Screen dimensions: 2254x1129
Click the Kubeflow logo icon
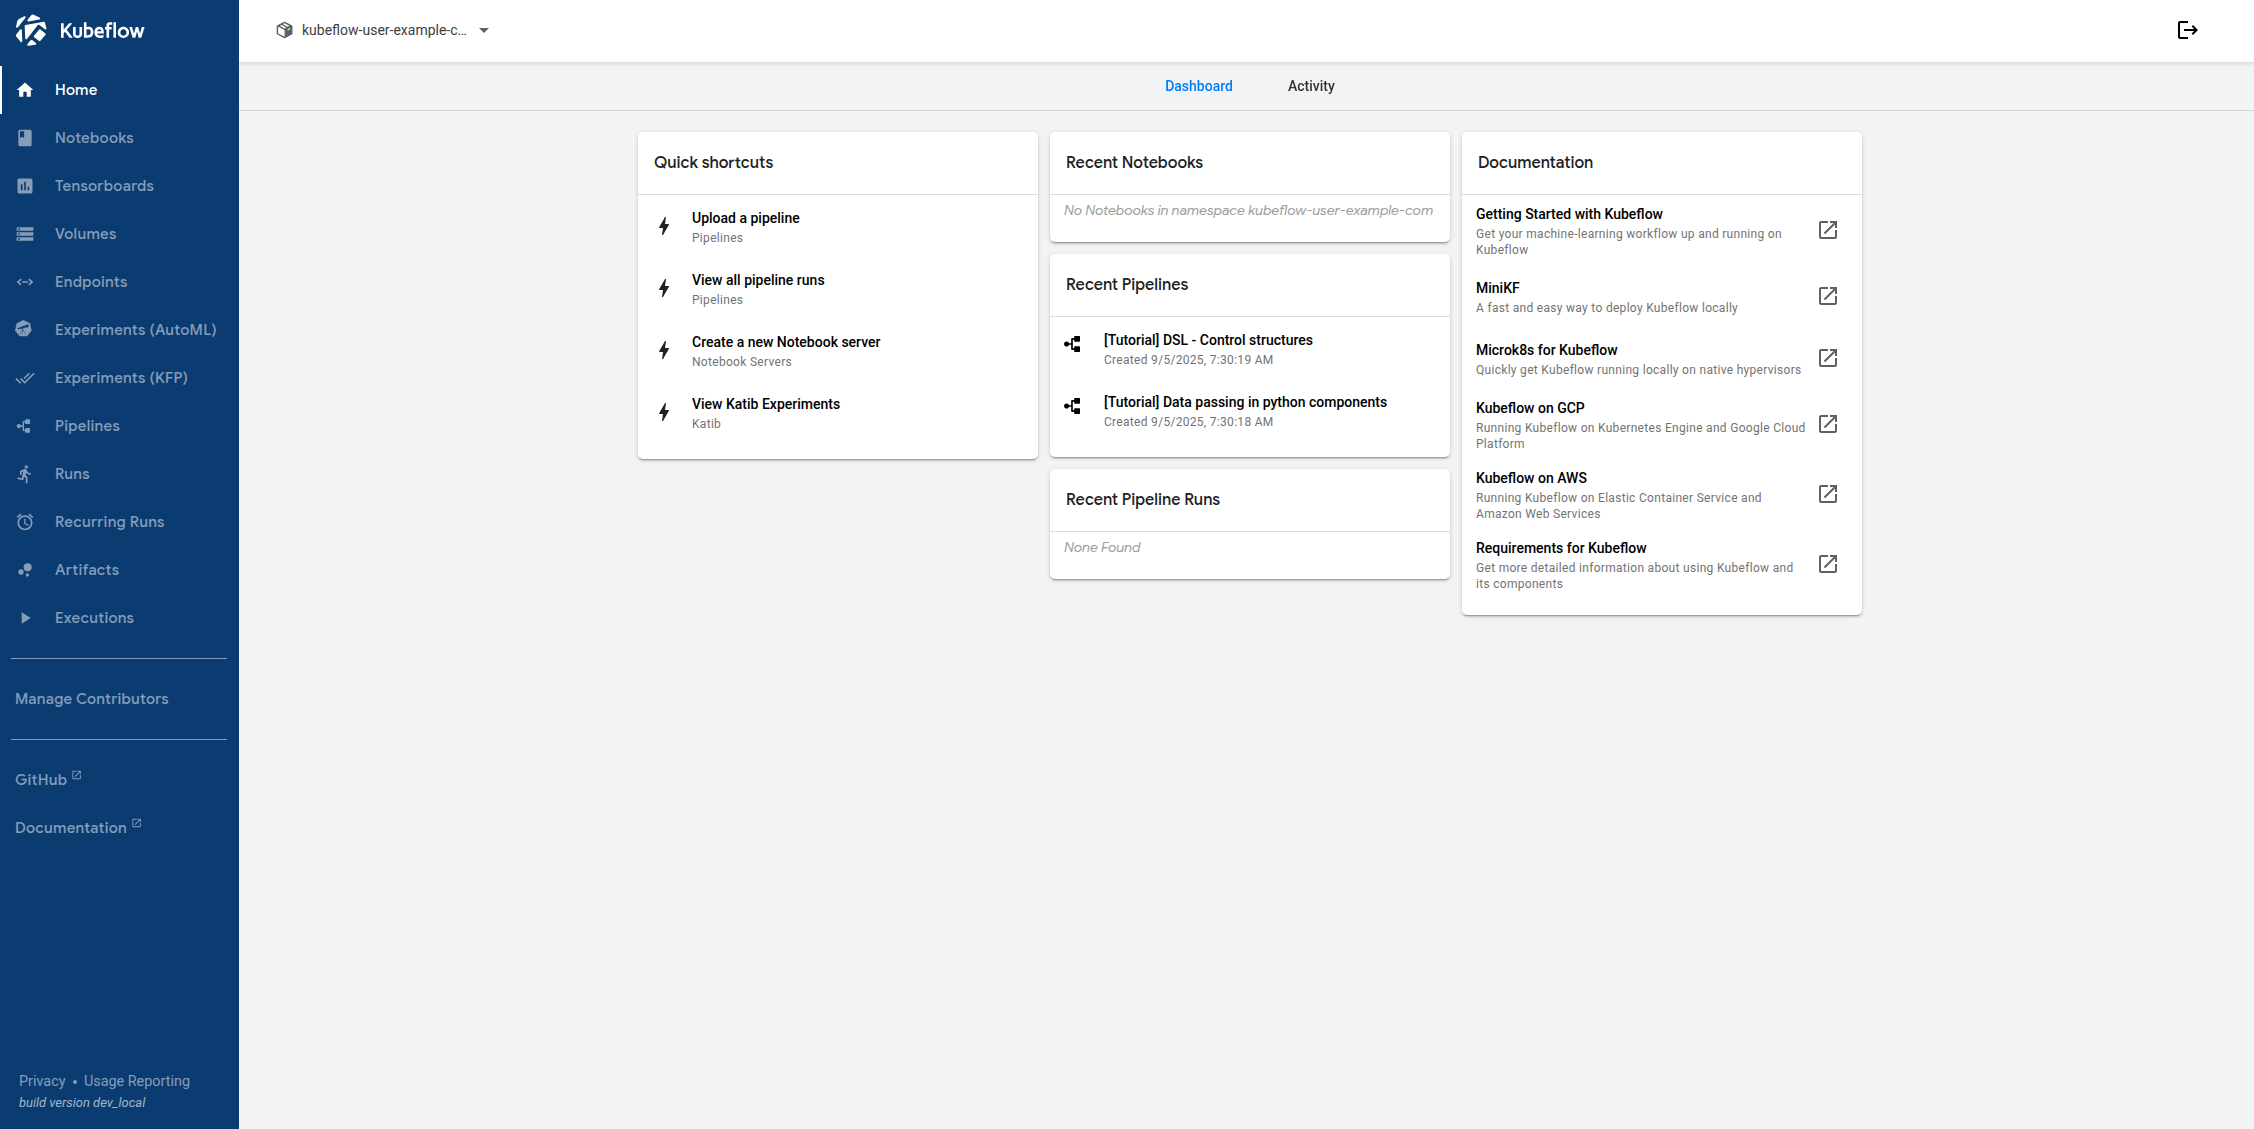(x=31, y=30)
